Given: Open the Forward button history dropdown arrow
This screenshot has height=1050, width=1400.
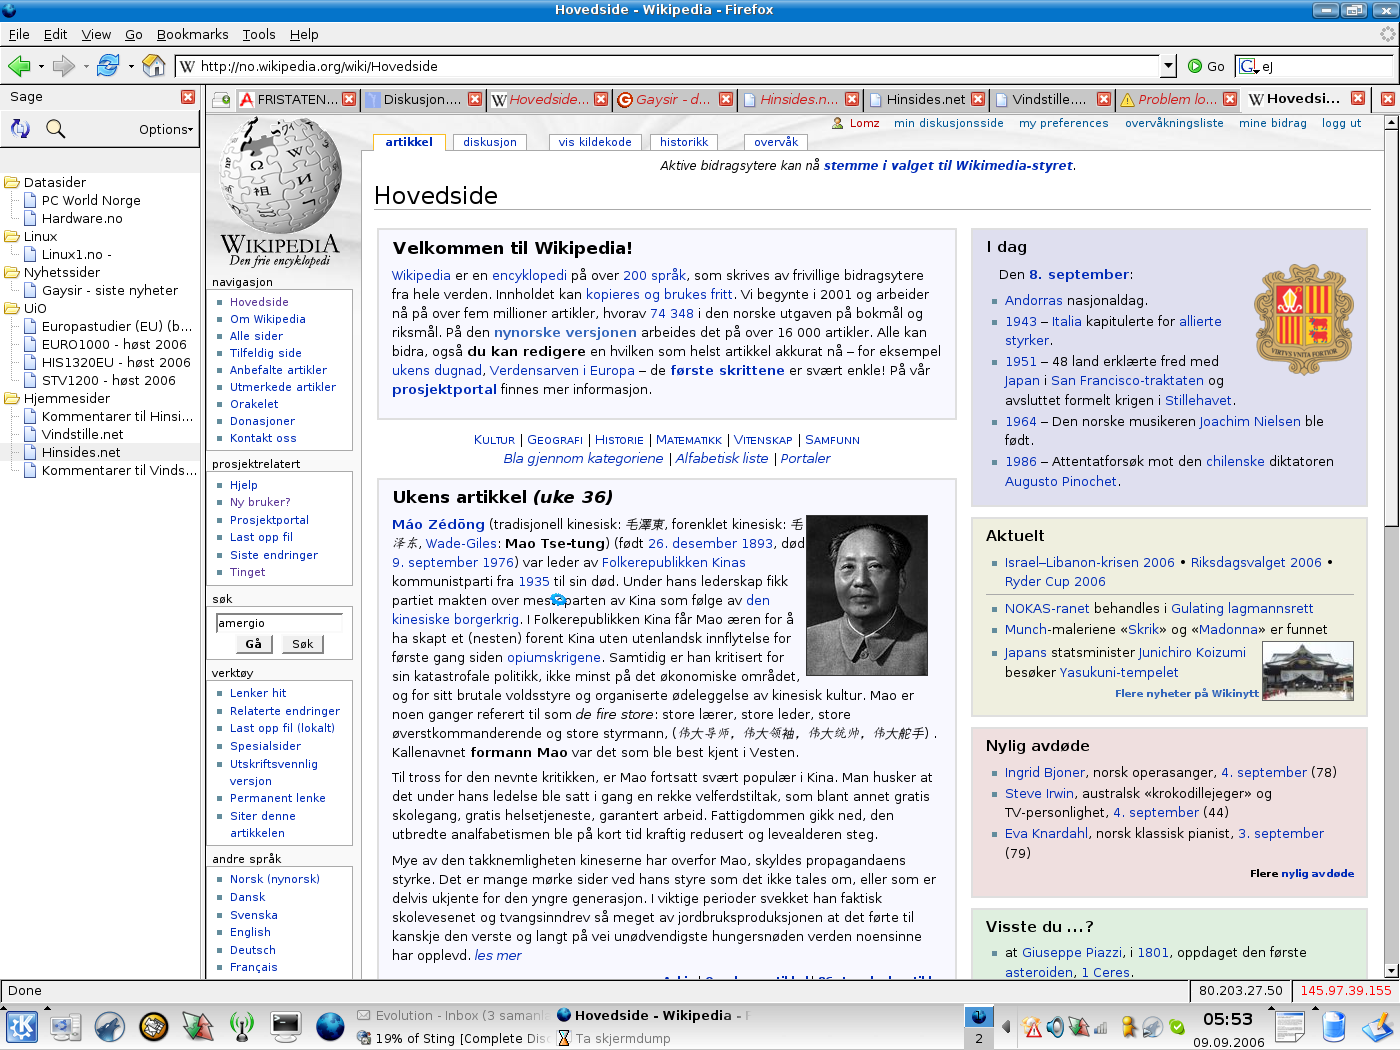Looking at the screenshot, I should (x=86, y=67).
